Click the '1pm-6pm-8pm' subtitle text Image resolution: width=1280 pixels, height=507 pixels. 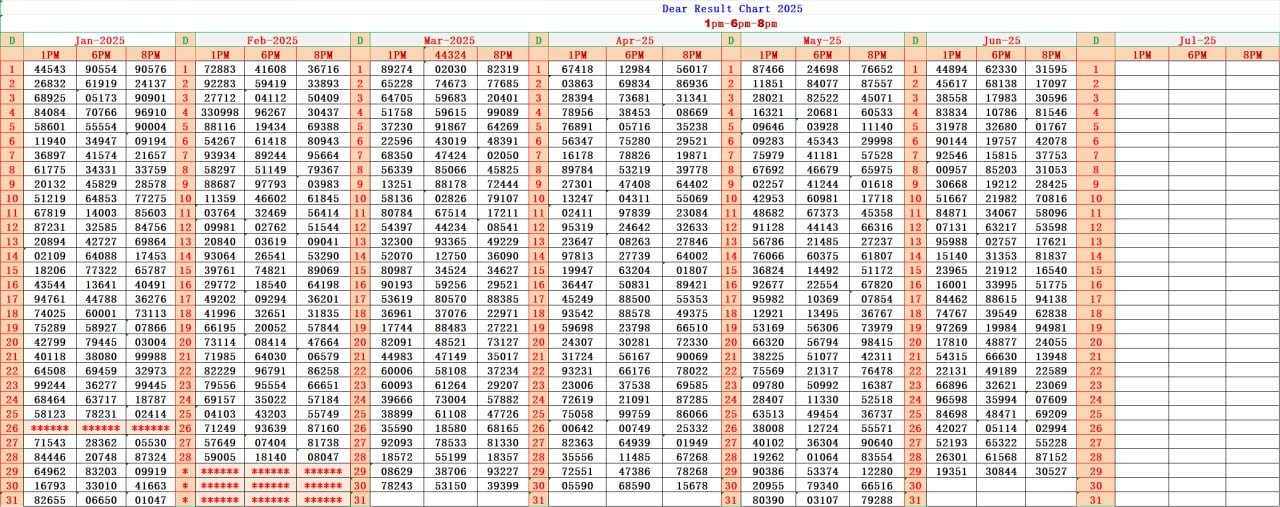click(739, 22)
